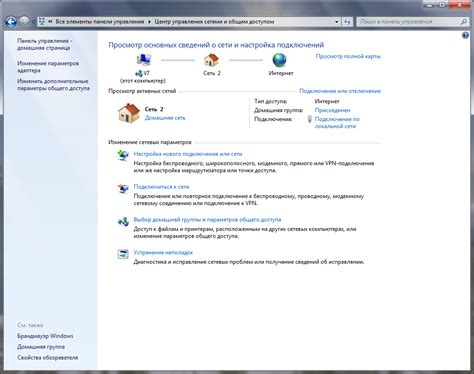The image size is (474, 374).
Task: Click the magnifier search icon
Action: pos(464,22)
